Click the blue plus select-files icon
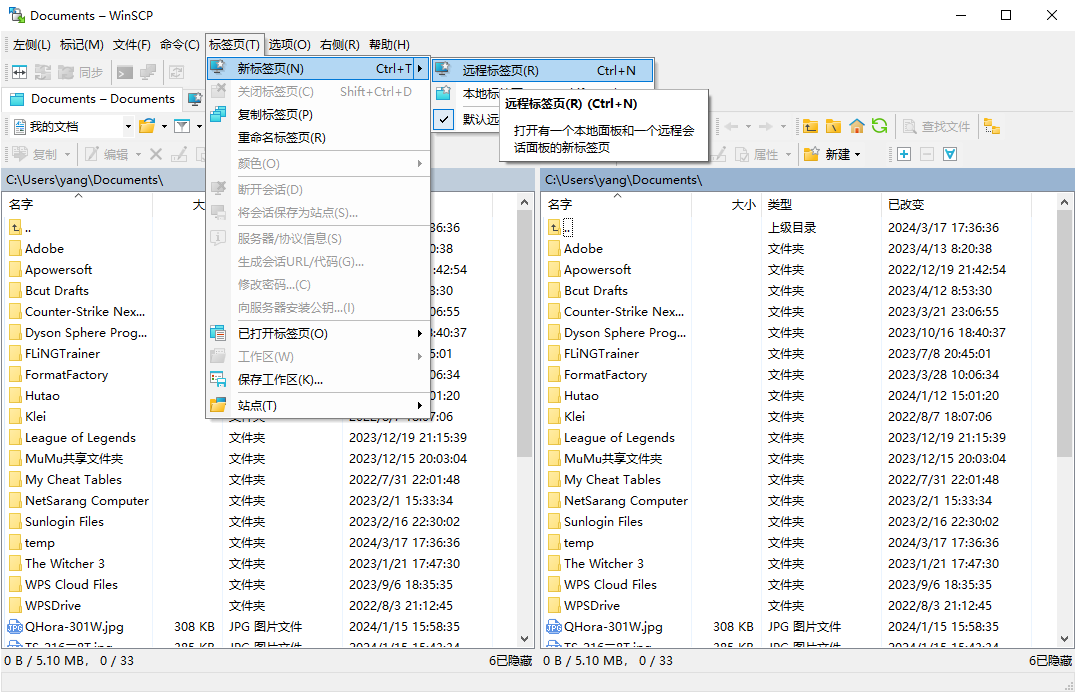The image size is (1076, 693). (x=904, y=154)
